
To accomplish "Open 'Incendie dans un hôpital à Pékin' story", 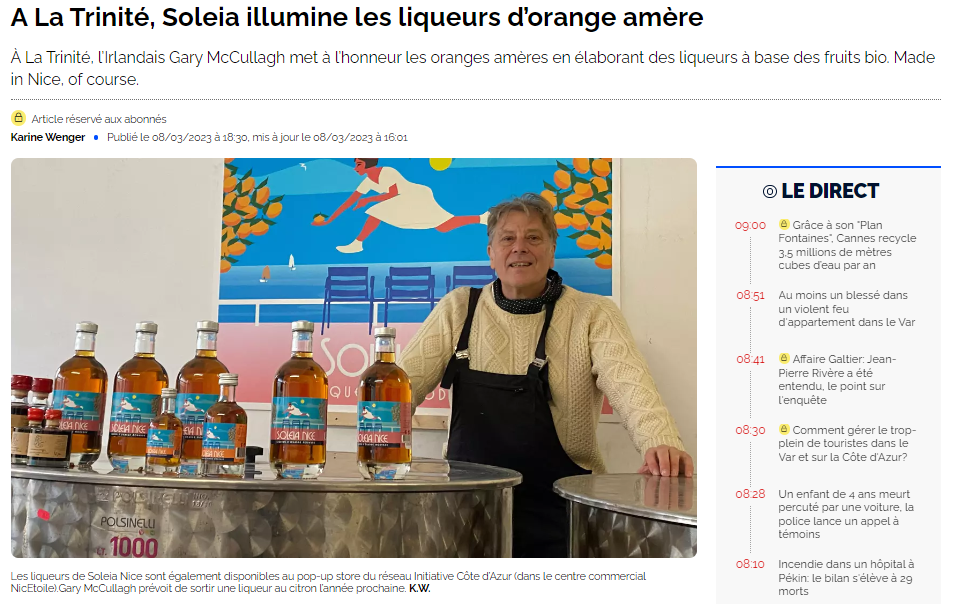I will tap(846, 577).
